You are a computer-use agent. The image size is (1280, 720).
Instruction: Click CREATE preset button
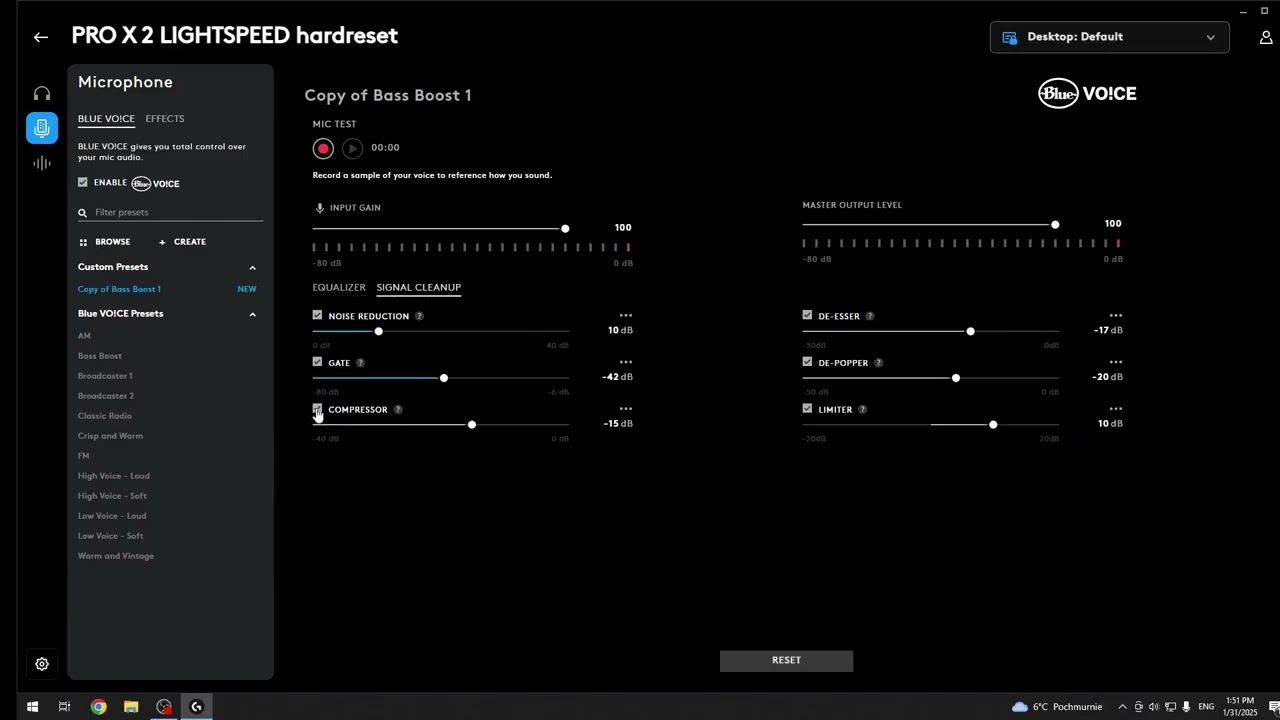coord(182,242)
